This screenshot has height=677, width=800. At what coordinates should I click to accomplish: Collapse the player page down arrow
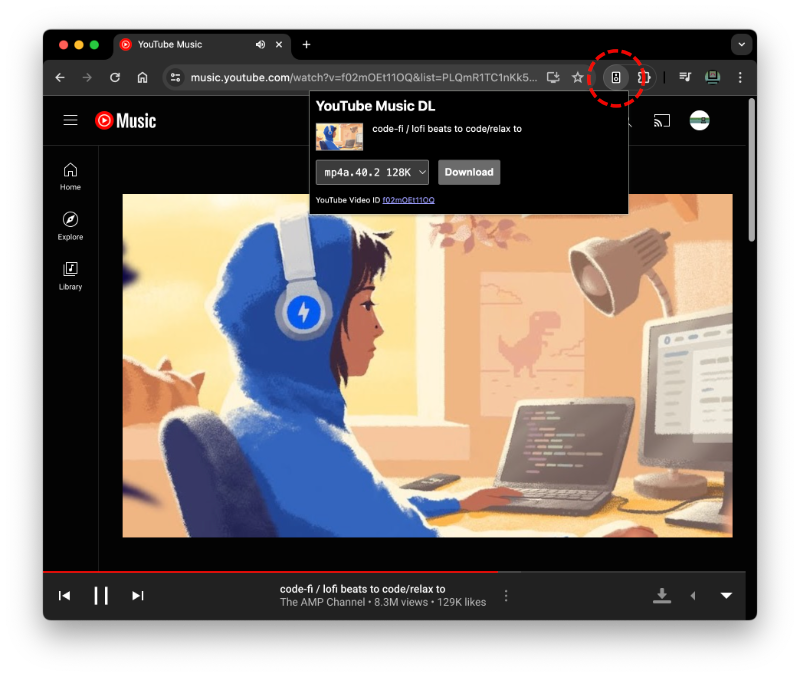click(x=726, y=596)
